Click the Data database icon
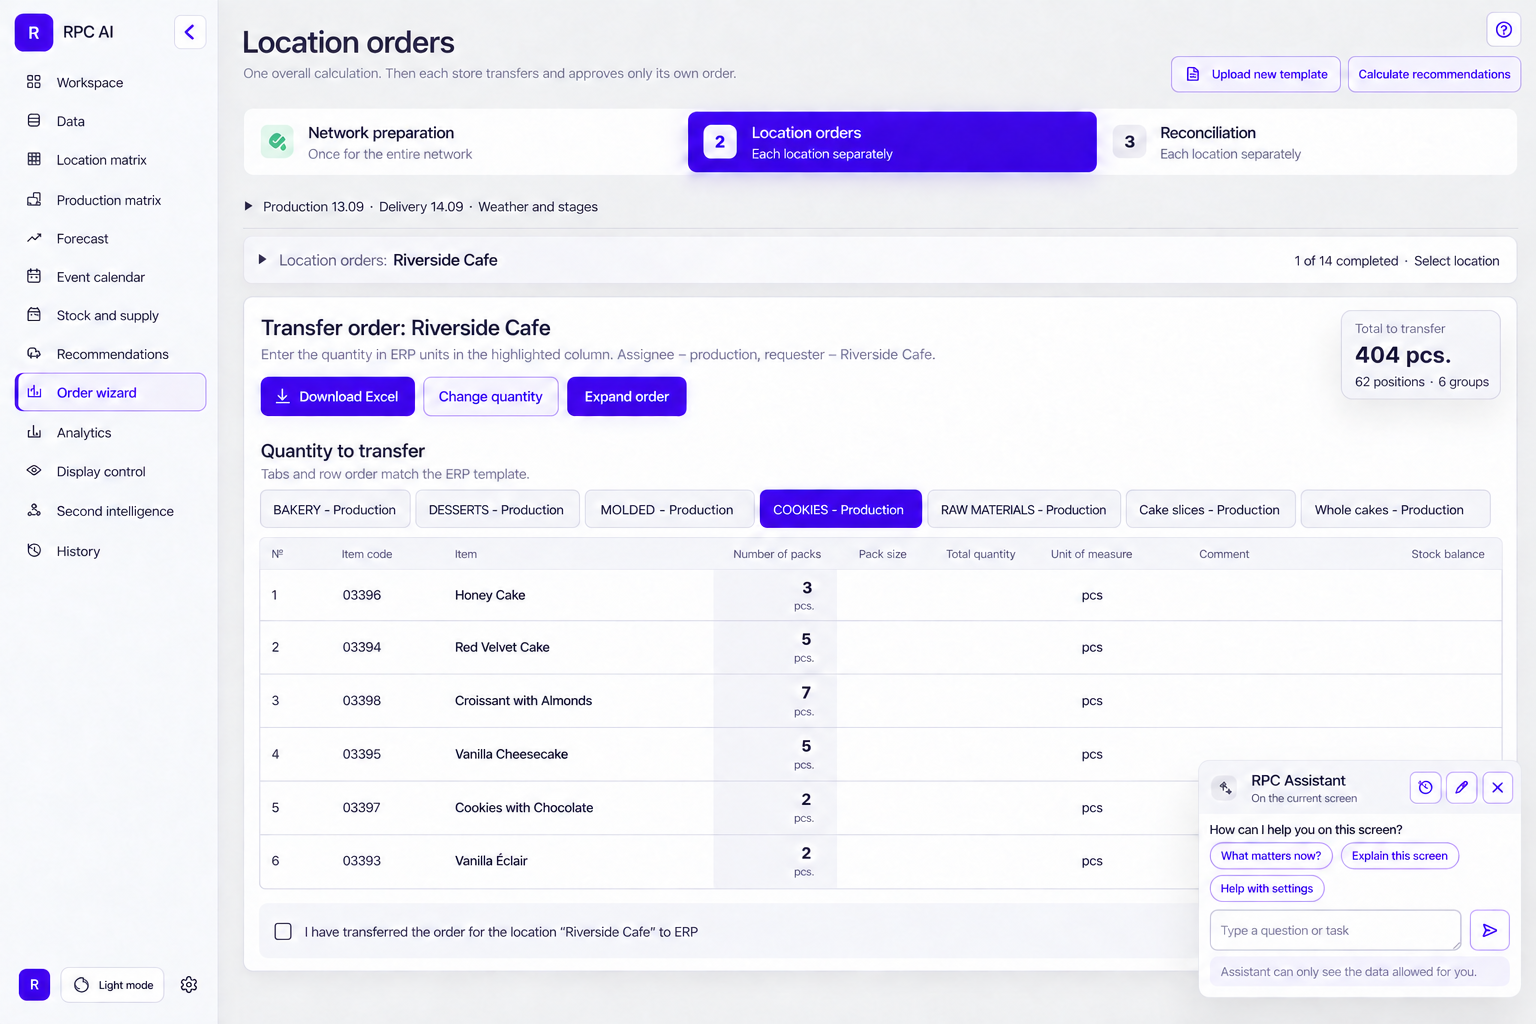 34,121
